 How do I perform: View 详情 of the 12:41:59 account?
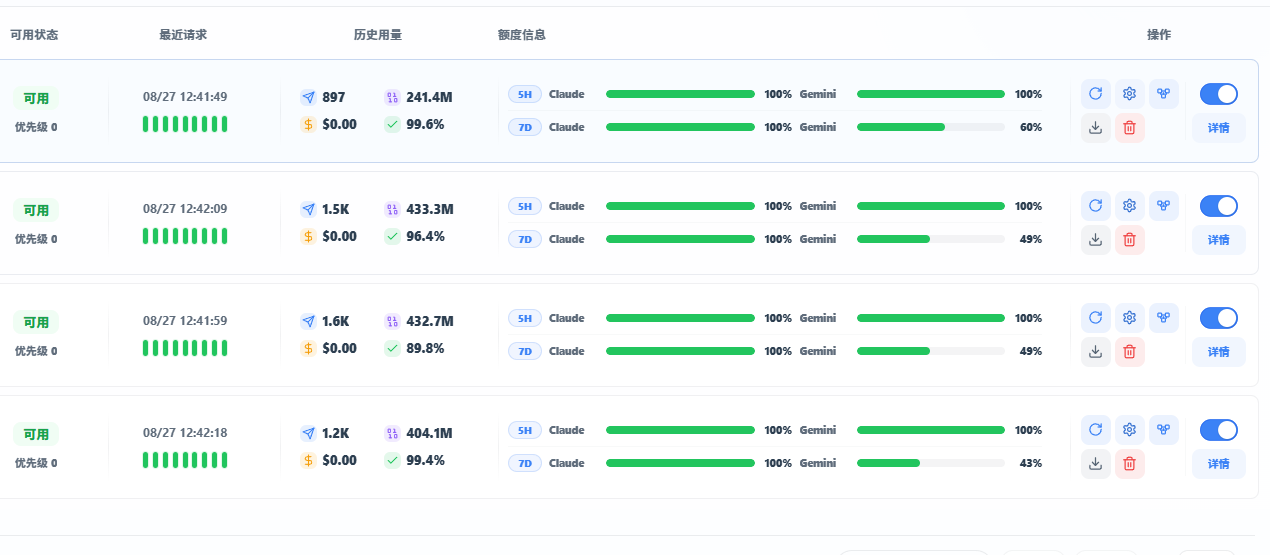(x=1219, y=352)
